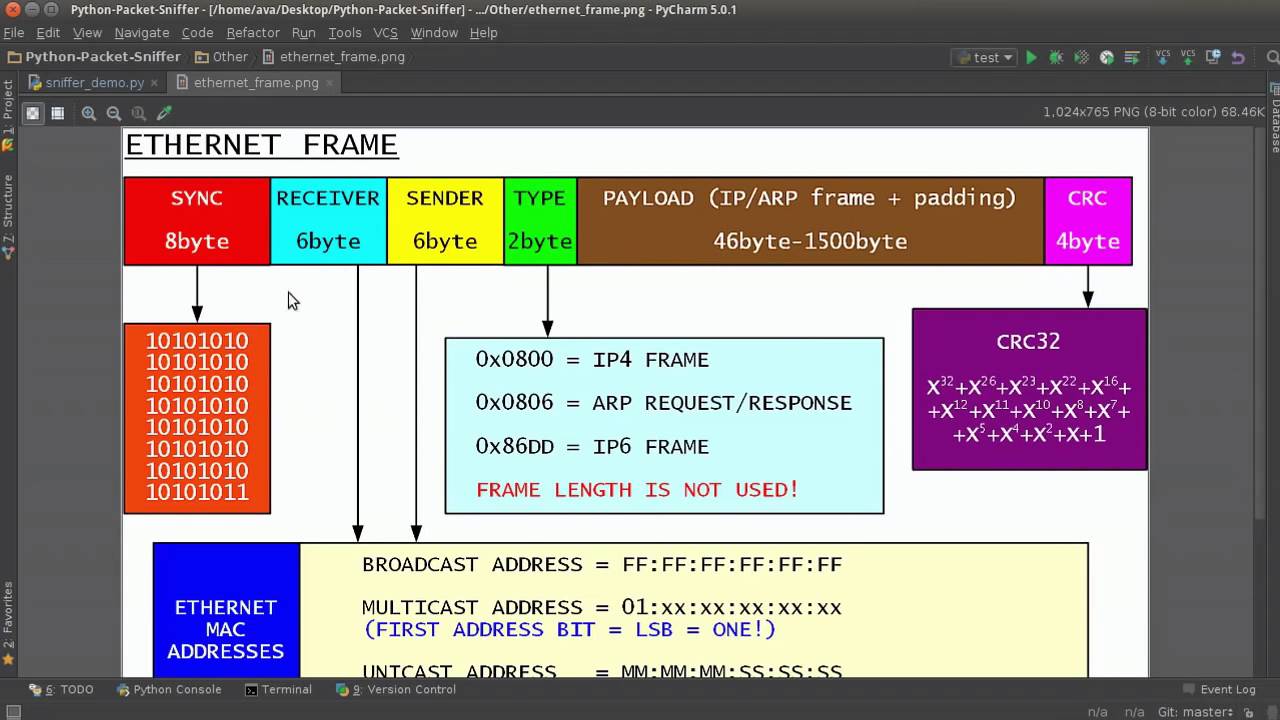Open the Tools menu

[345, 32]
